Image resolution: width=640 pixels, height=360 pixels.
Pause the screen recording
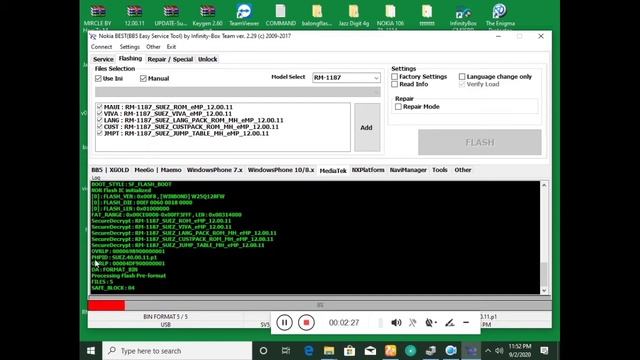[x=284, y=322]
